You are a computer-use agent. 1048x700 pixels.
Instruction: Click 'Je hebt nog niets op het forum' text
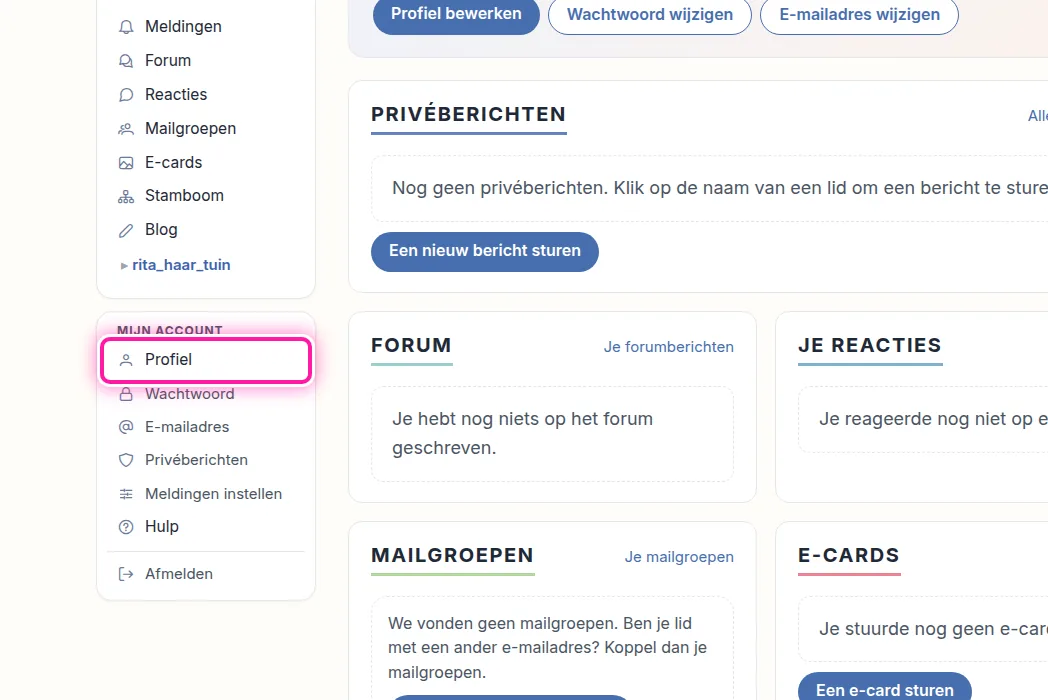[x=523, y=433]
